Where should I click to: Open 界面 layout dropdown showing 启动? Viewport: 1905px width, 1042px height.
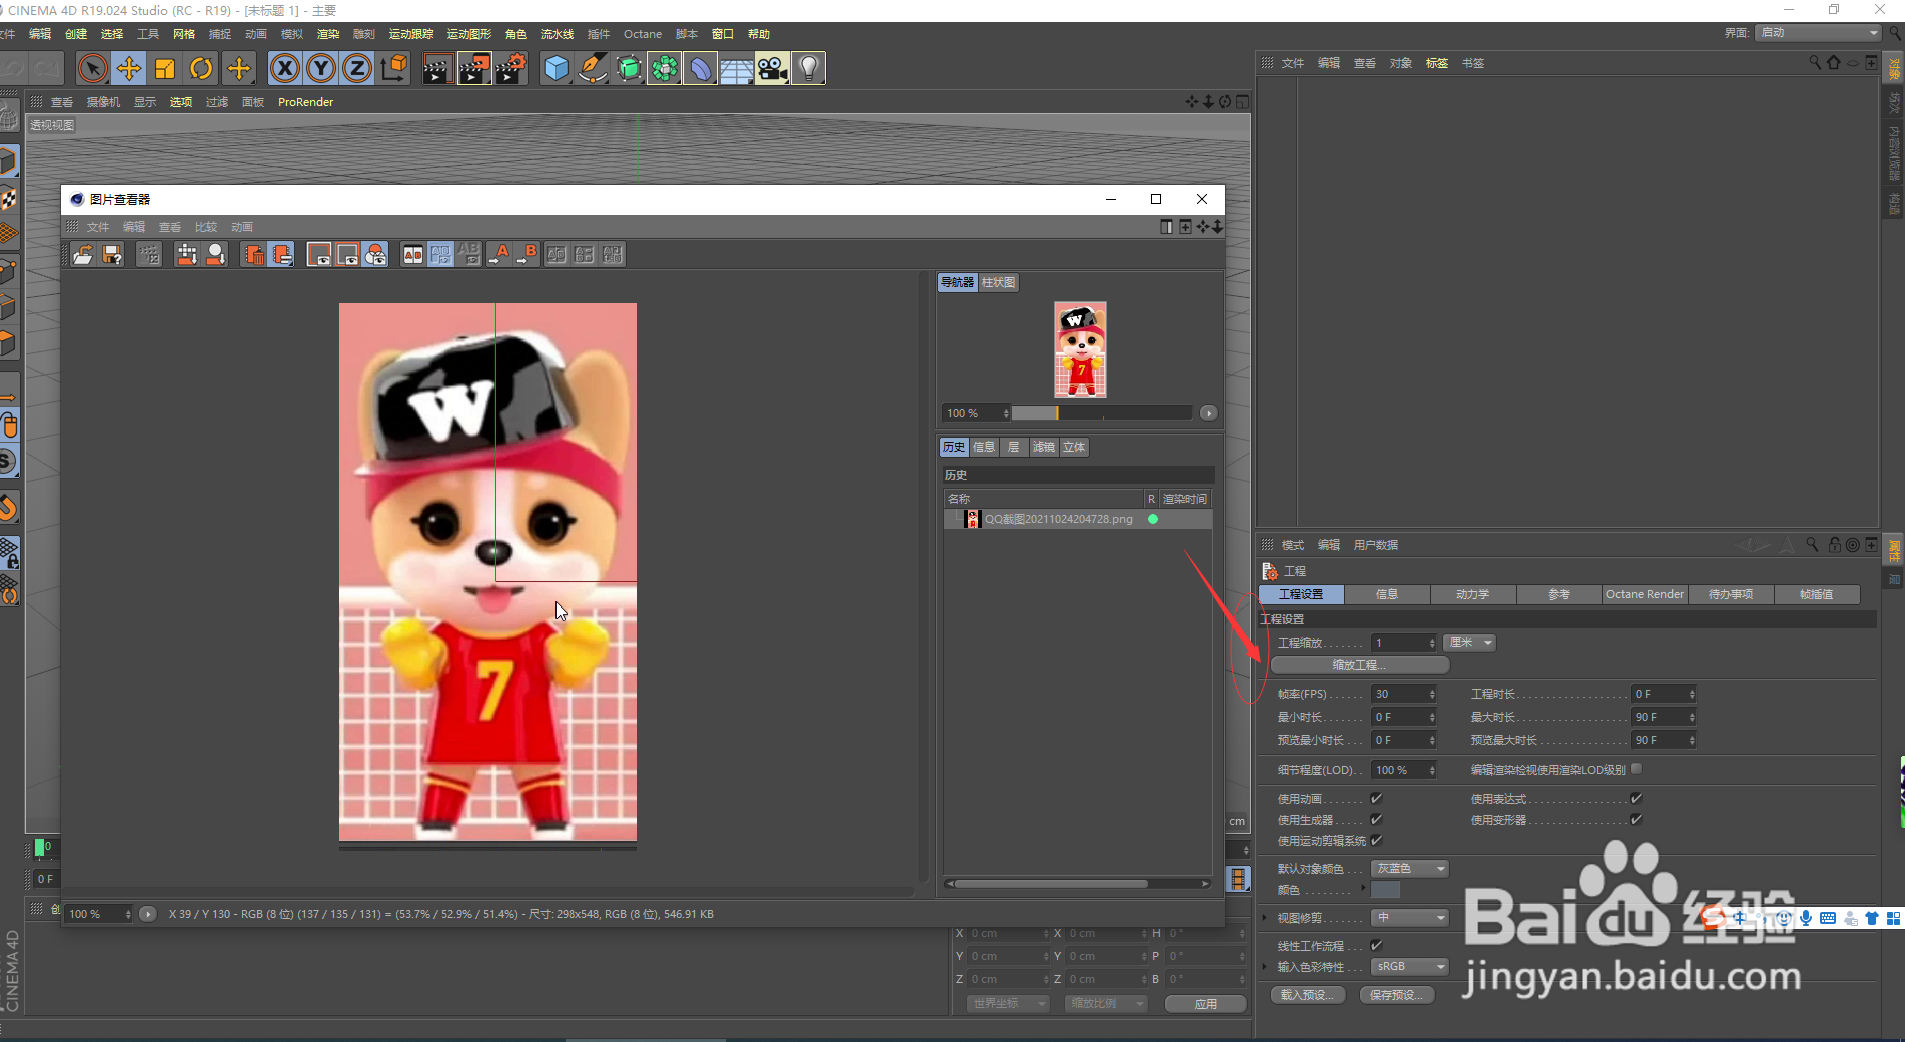click(1819, 33)
